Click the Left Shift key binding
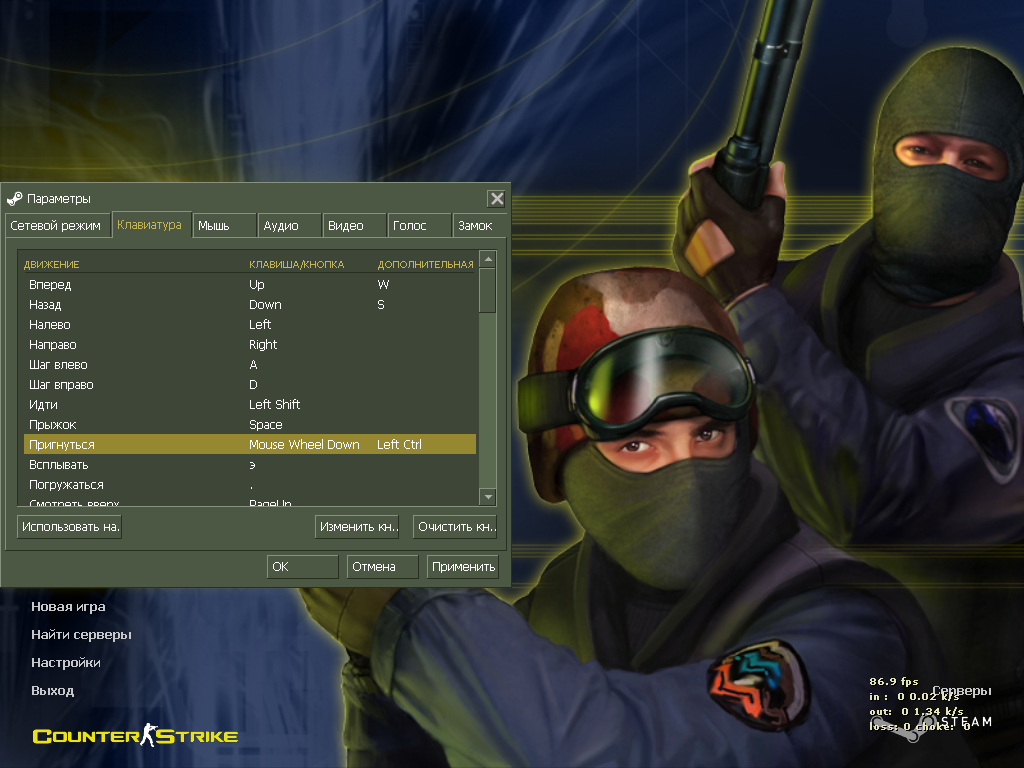This screenshot has height=768, width=1024. point(274,405)
